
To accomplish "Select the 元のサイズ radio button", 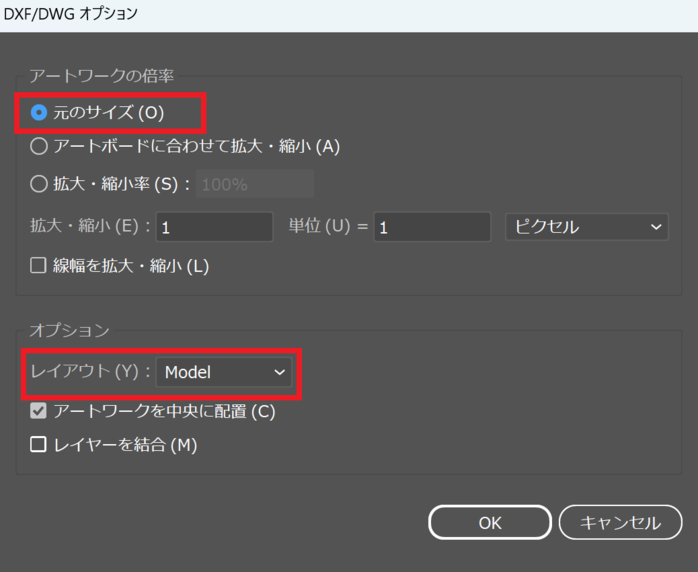I will (x=39, y=112).
